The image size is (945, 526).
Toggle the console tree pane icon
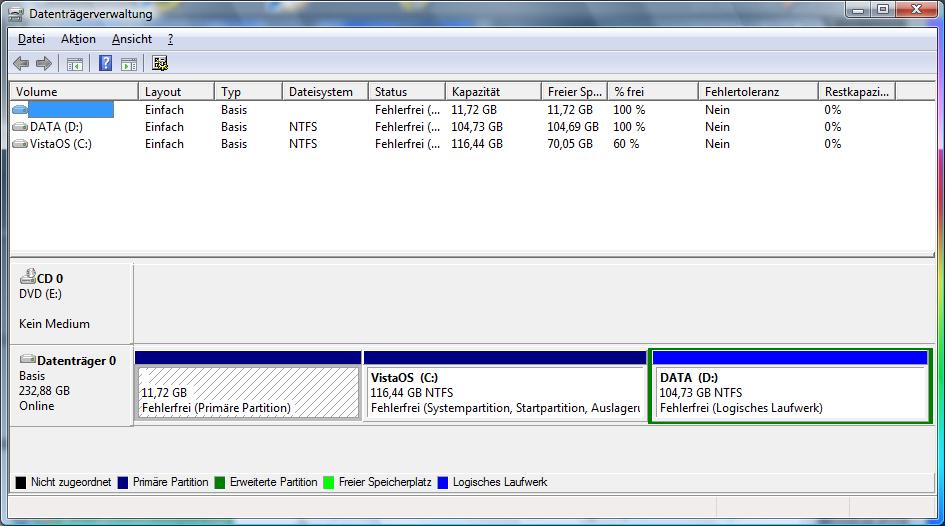coord(74,64)
